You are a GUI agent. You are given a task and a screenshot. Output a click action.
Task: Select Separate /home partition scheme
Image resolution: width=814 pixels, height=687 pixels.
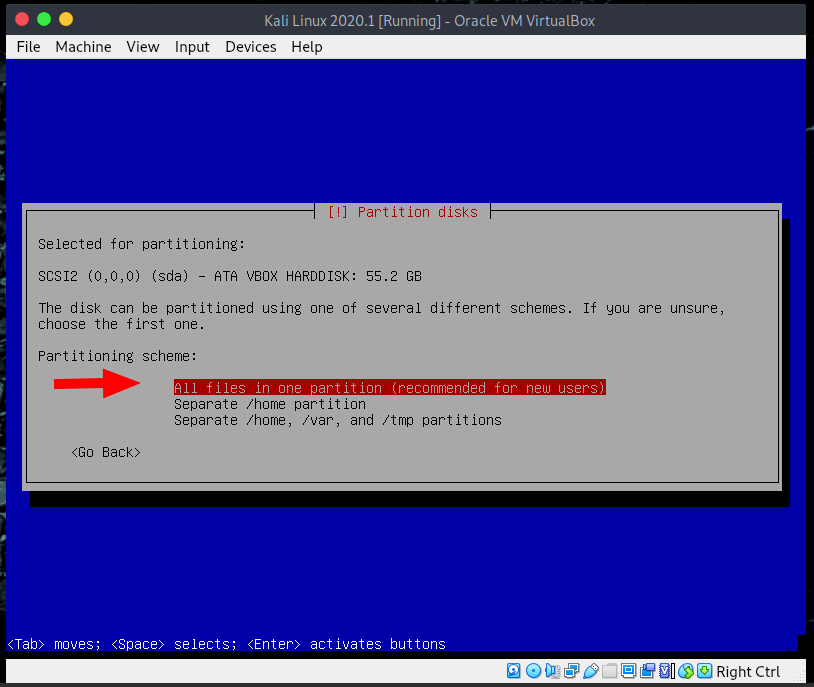[270, 404]
